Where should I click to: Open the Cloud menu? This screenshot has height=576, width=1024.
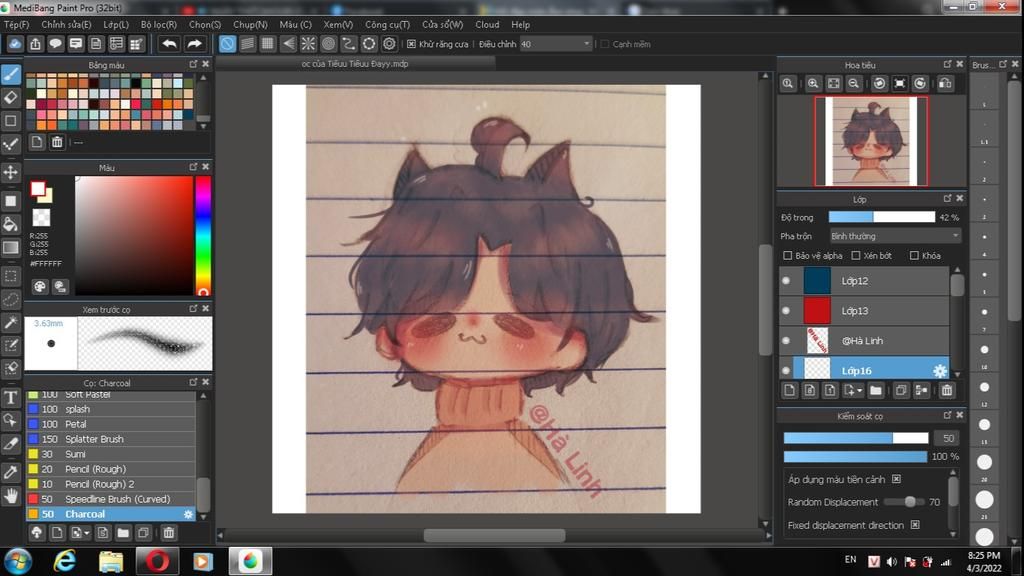coord(487,24)
